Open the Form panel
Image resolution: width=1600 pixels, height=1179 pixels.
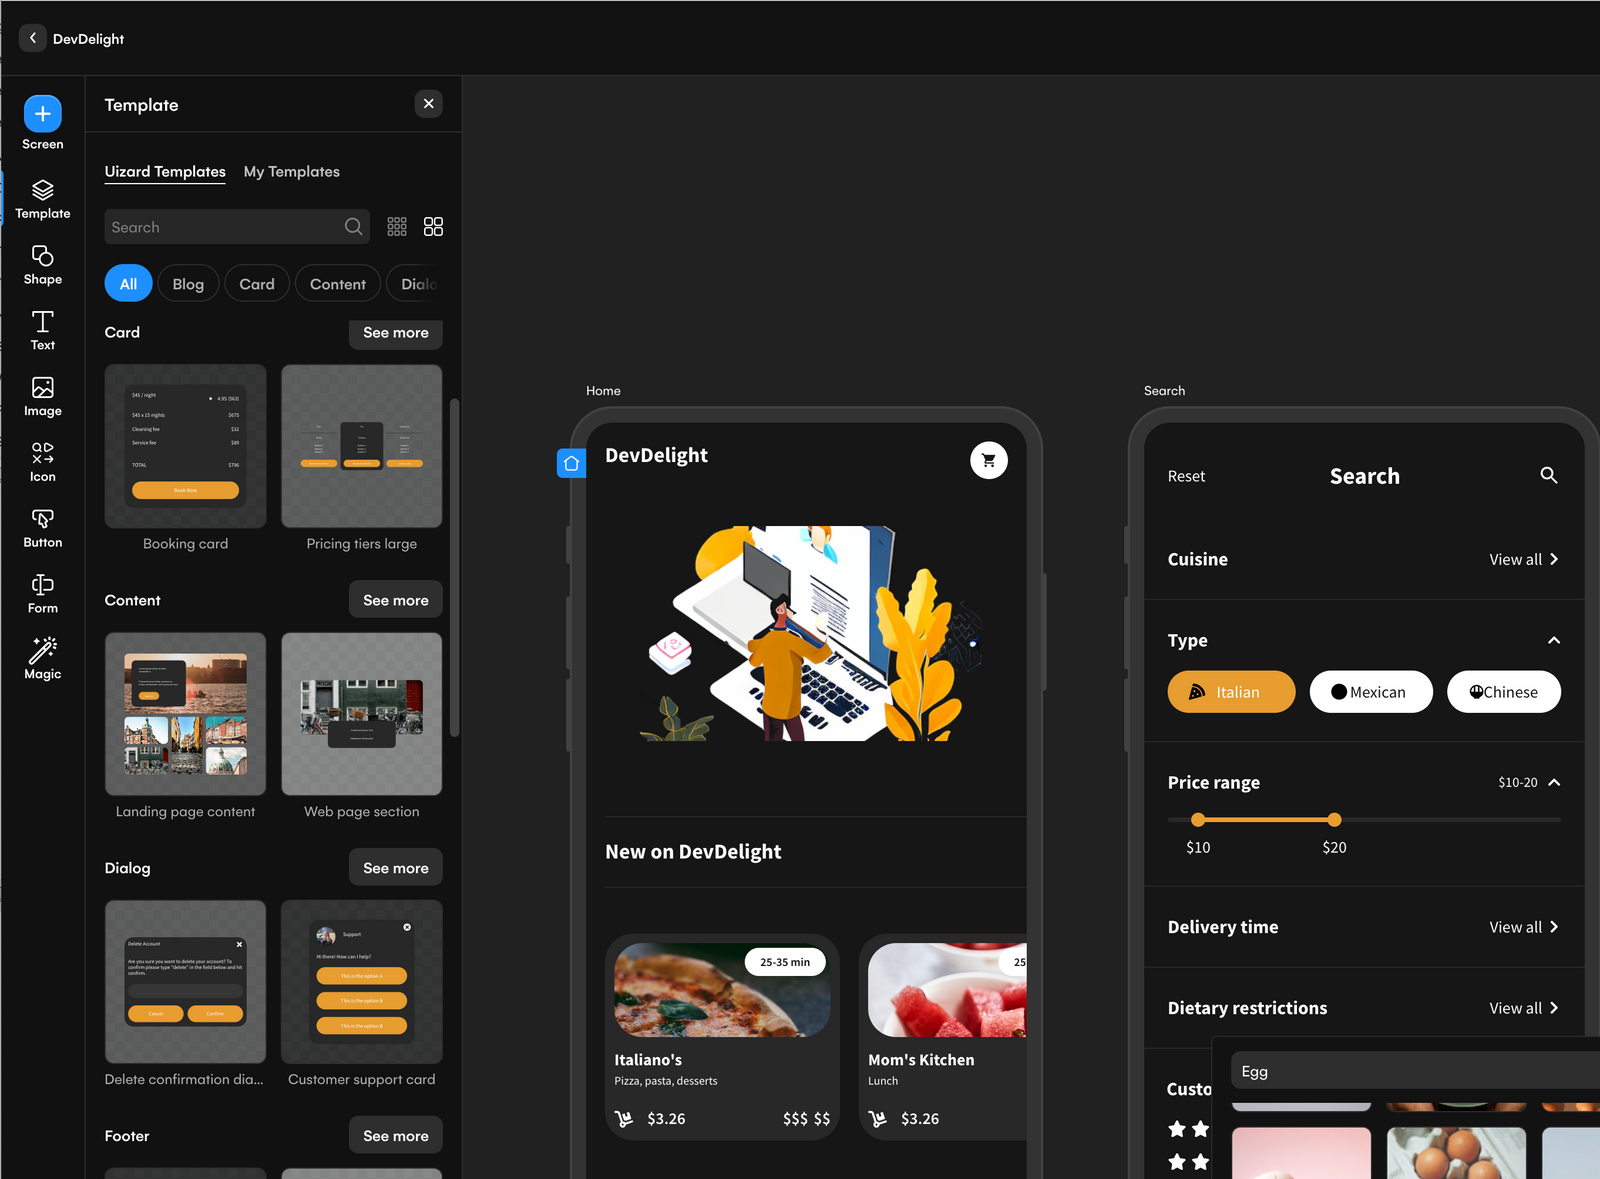[x=42, y=592]
